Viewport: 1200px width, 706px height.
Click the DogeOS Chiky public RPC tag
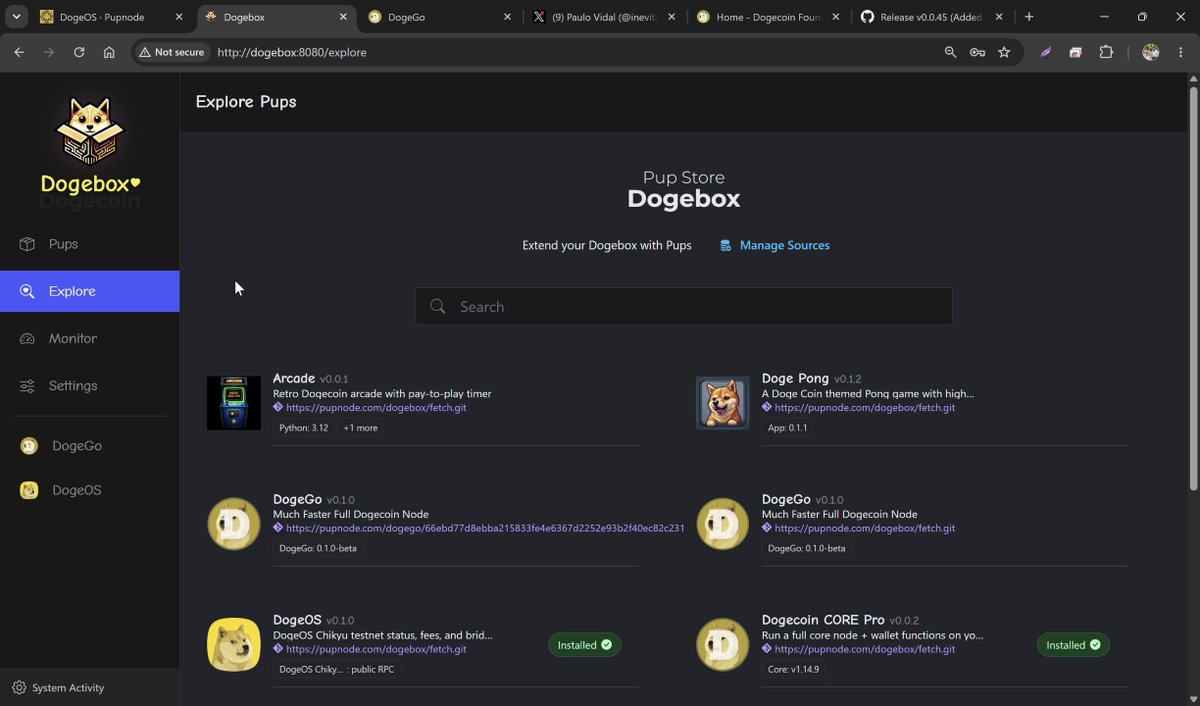tap(337, 669)
